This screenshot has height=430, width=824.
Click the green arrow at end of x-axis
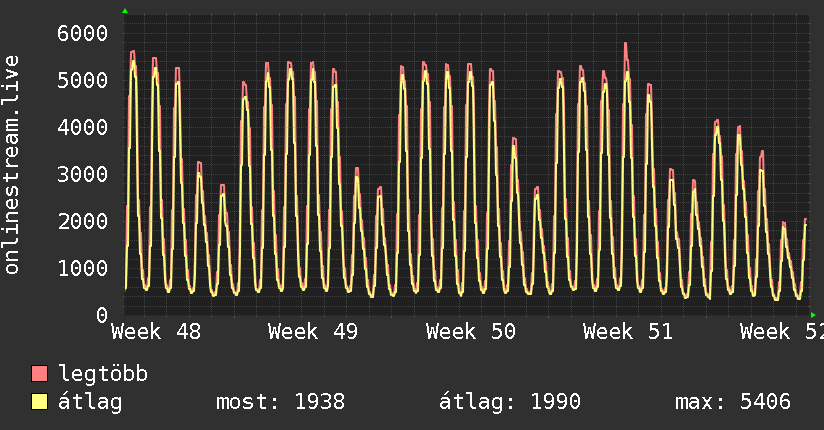(x=813, y=315)
